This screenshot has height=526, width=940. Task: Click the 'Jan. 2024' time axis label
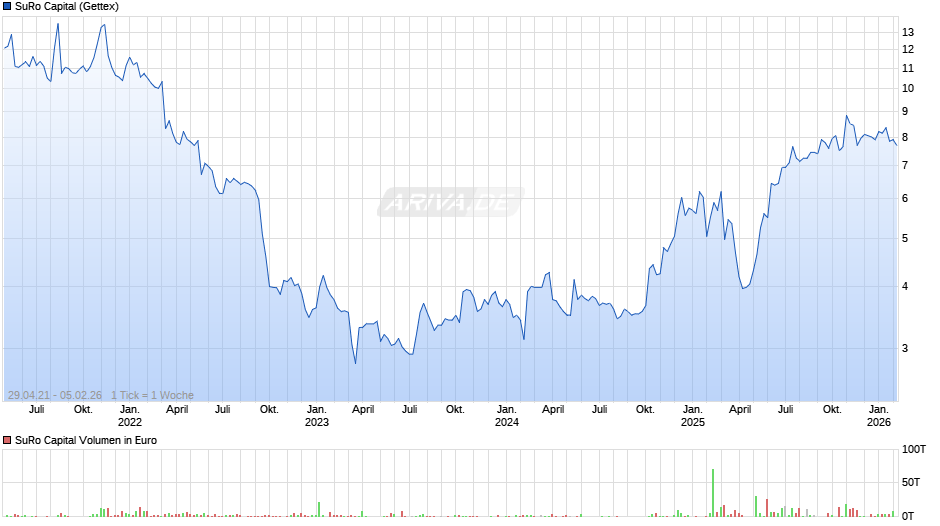[507, 416]
